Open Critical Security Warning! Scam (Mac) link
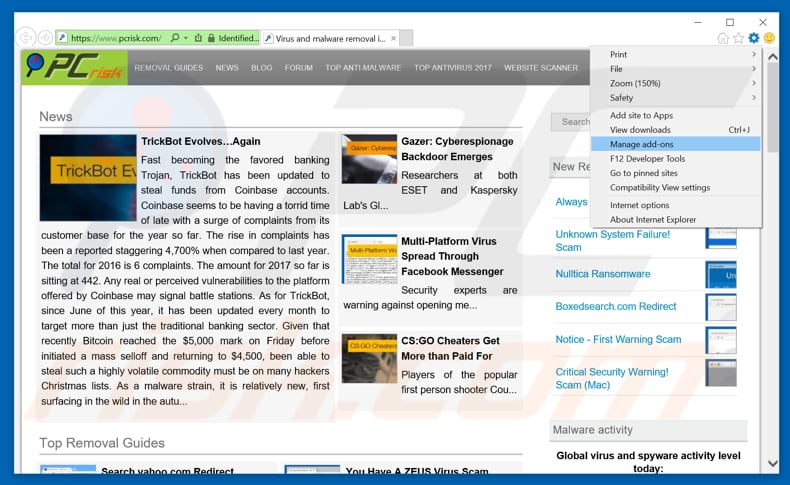 point(612,378)
